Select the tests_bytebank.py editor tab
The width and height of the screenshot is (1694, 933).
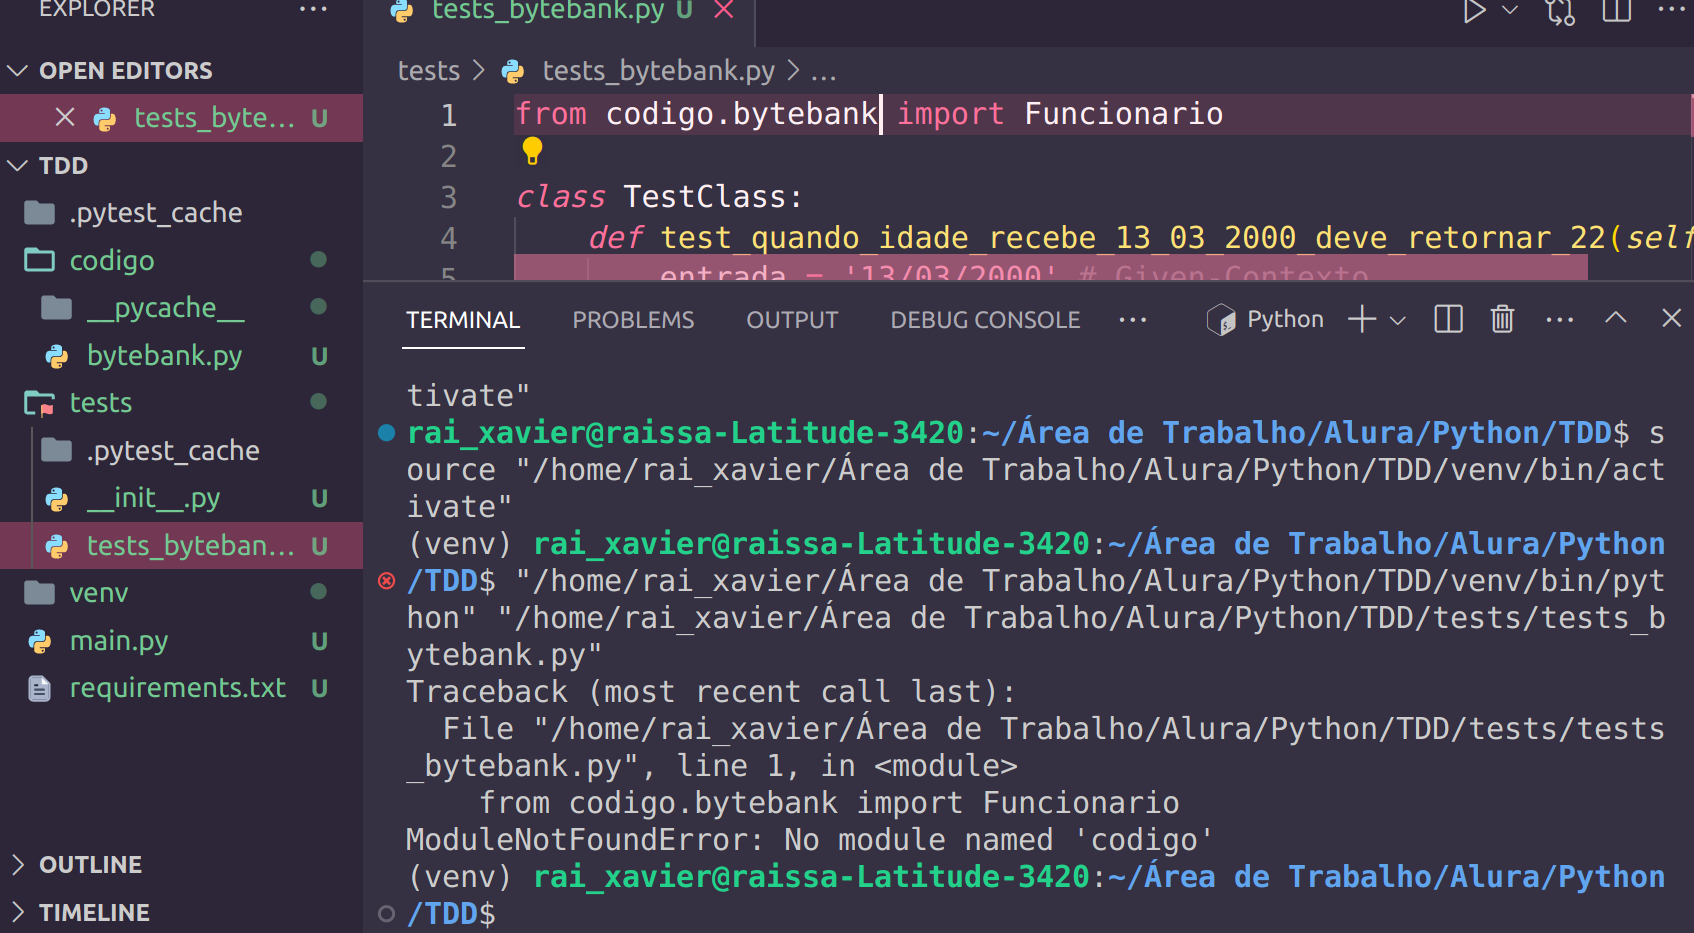click(x=547, y=11)
